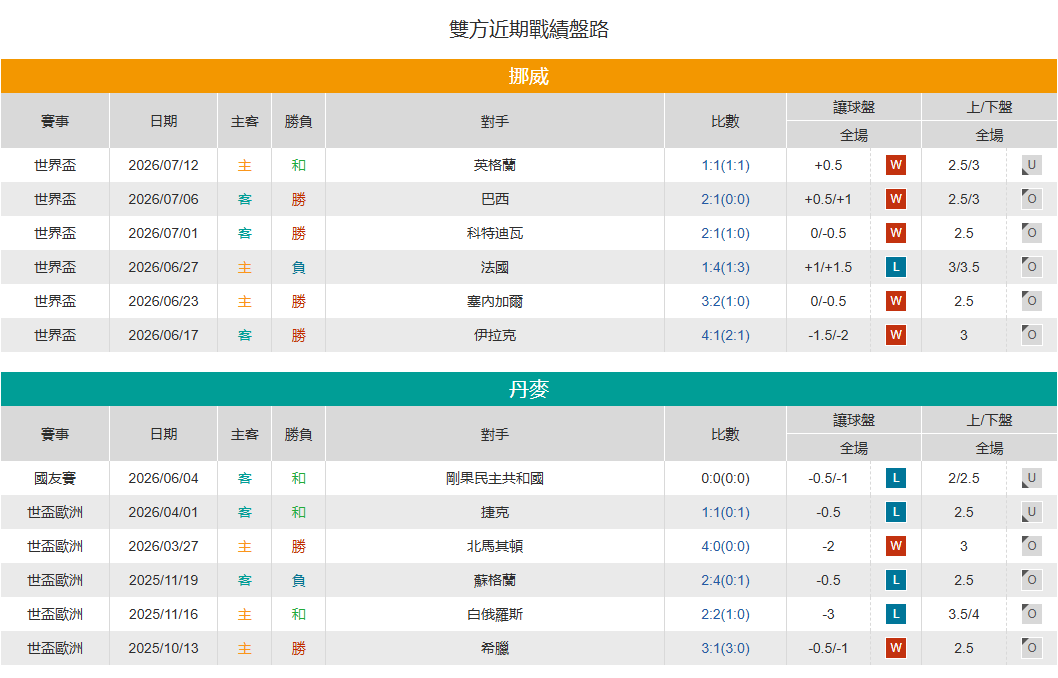Viewport: 1058px width, 678px height.
Task: Click the L badge in the 蘇格蘭 row
Action: coord(895,580)
